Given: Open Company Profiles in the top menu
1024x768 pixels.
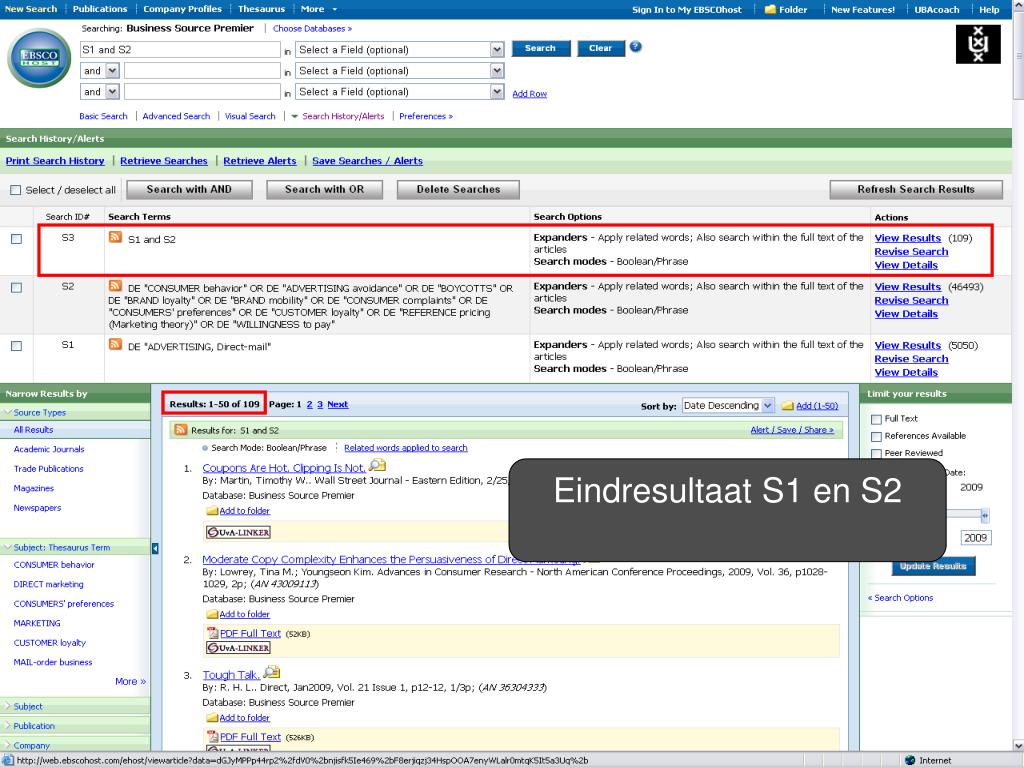Looking at the screenshot, I should click(x=182, y=9).
